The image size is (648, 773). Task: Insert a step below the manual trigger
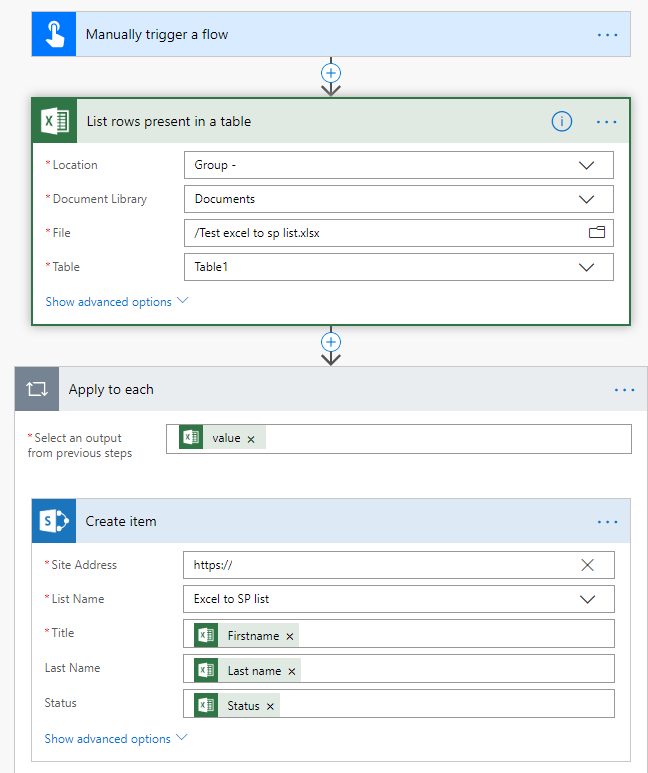(331, 73)
